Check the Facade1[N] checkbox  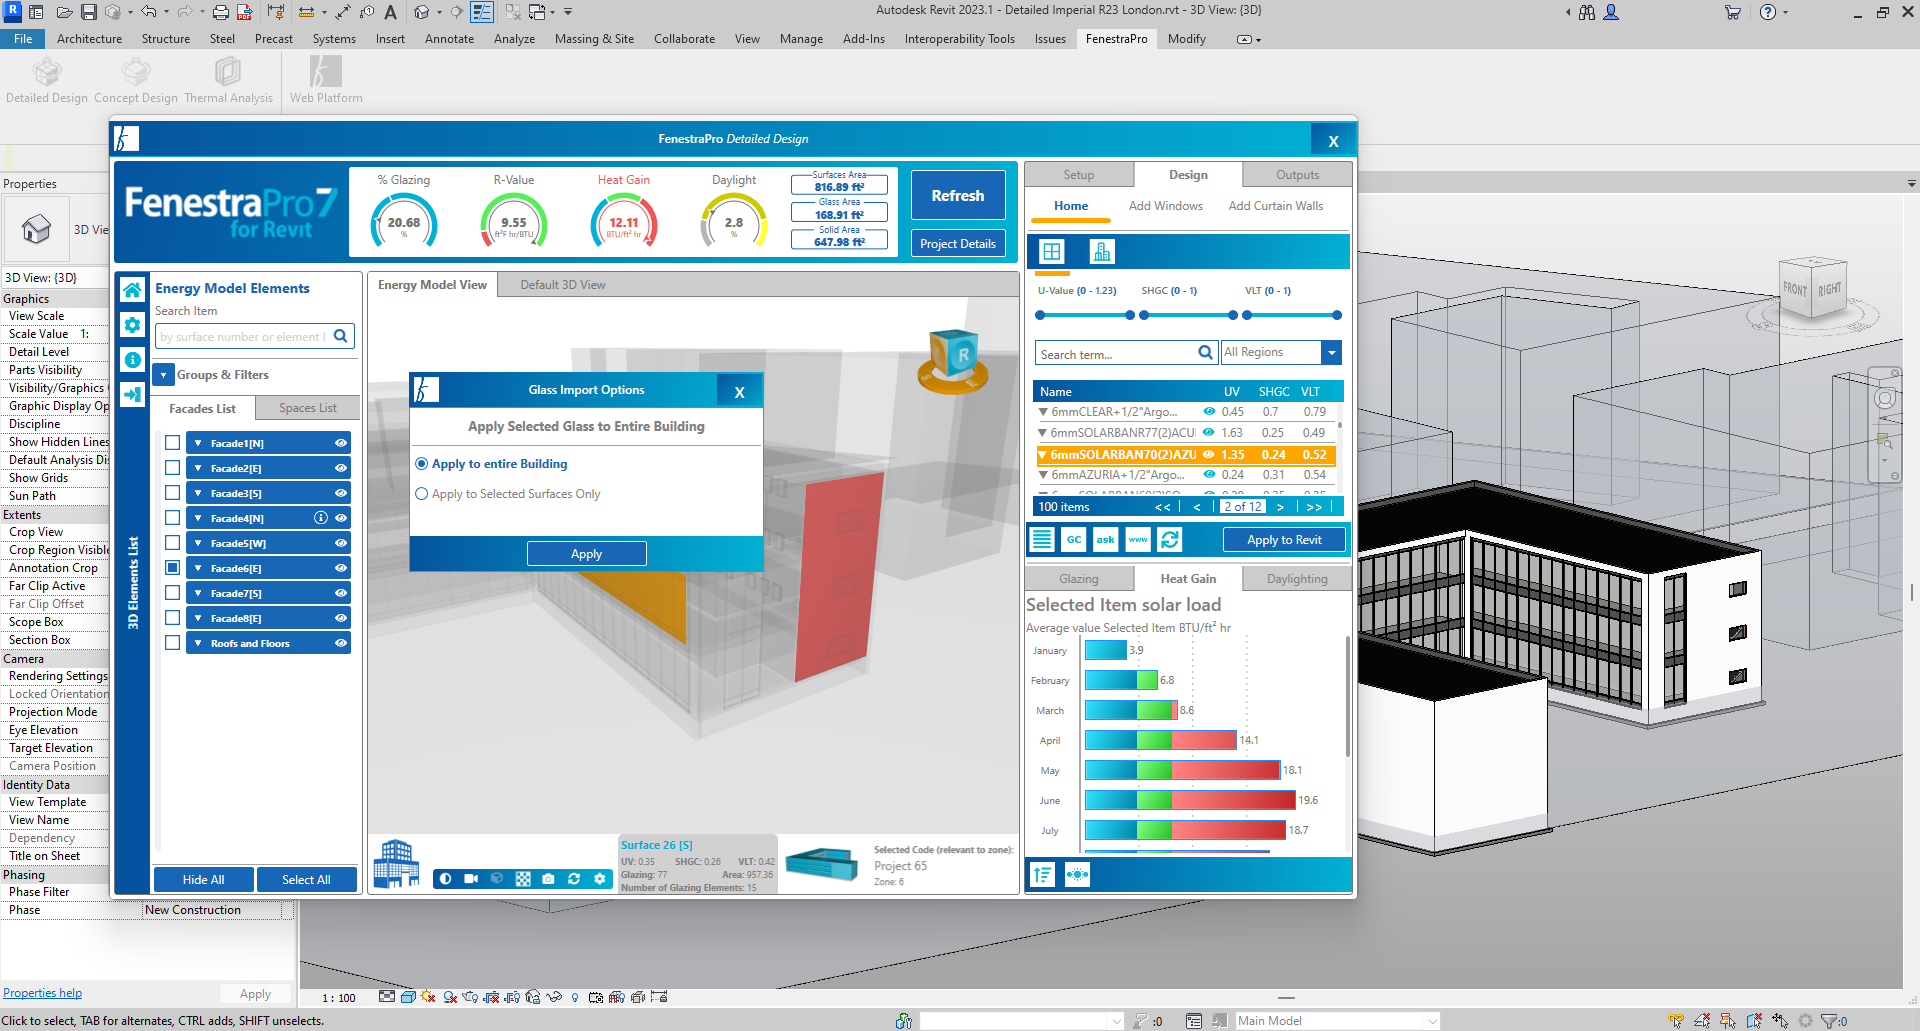[173, 443]
